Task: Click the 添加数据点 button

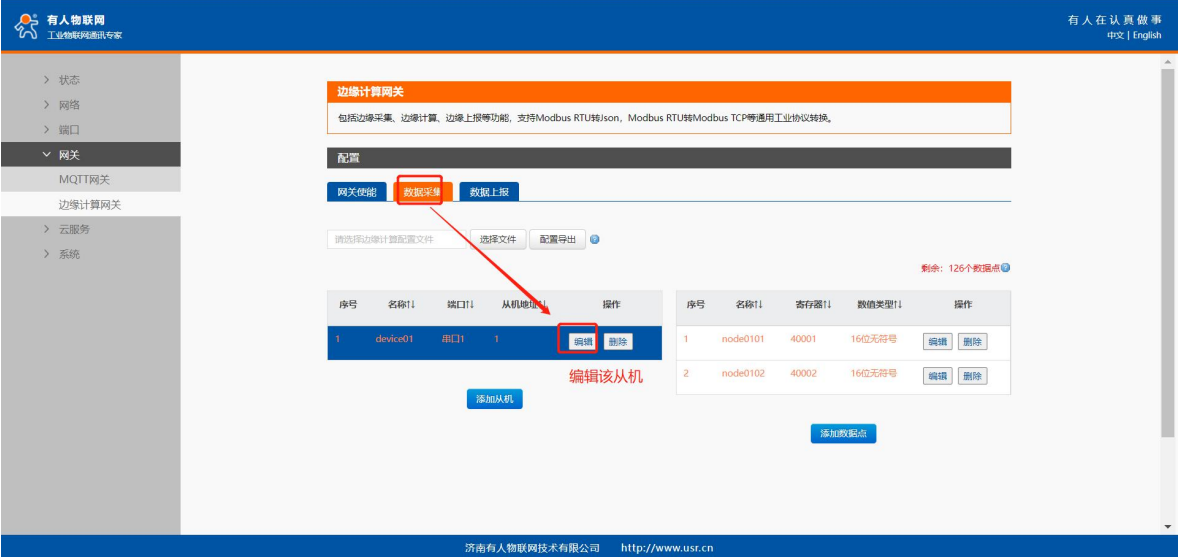Action: (843, 433)
